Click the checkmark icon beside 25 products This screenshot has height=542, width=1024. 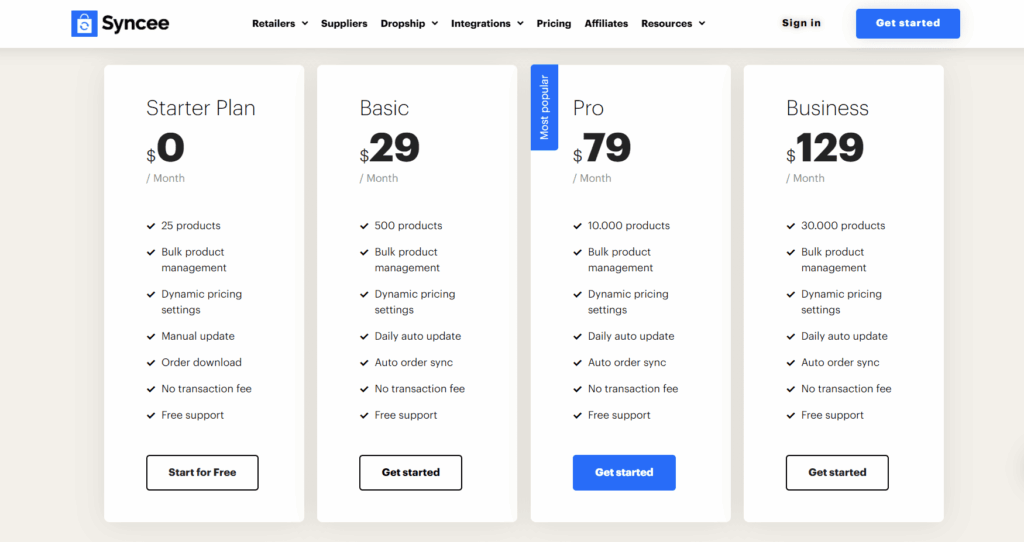tap(151, 226)
